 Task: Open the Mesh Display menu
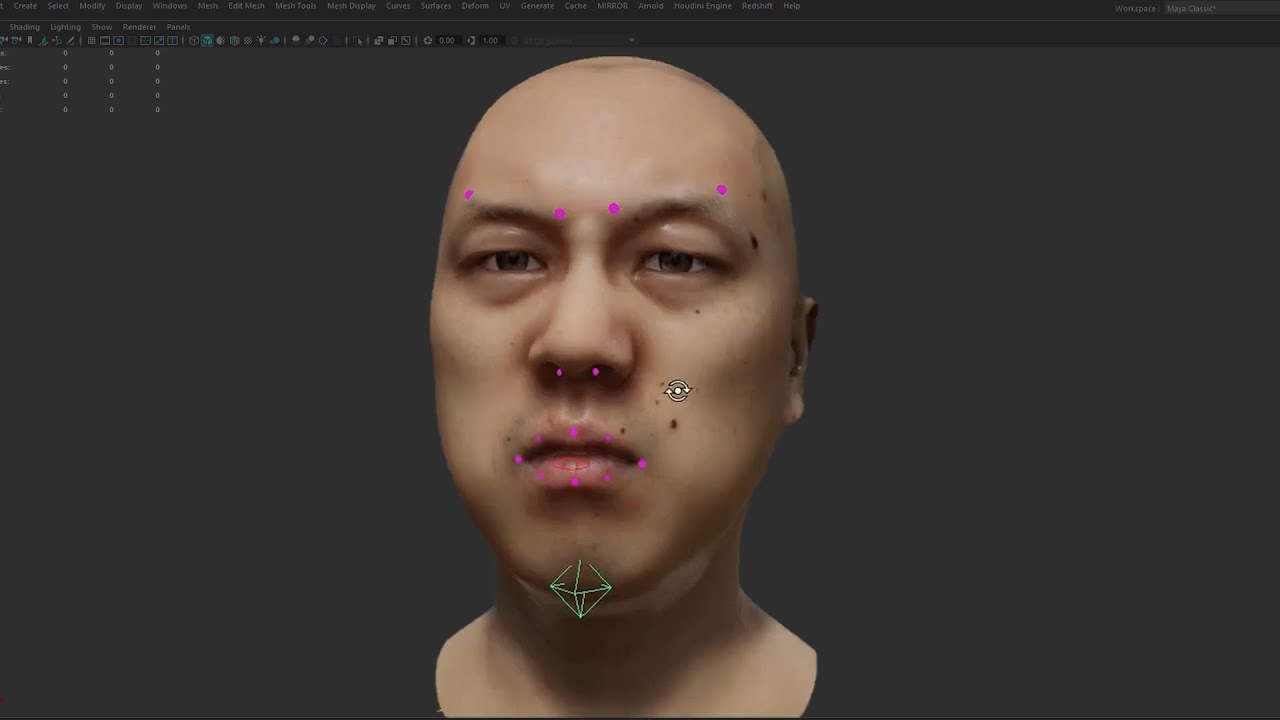(x=351, y=6)
